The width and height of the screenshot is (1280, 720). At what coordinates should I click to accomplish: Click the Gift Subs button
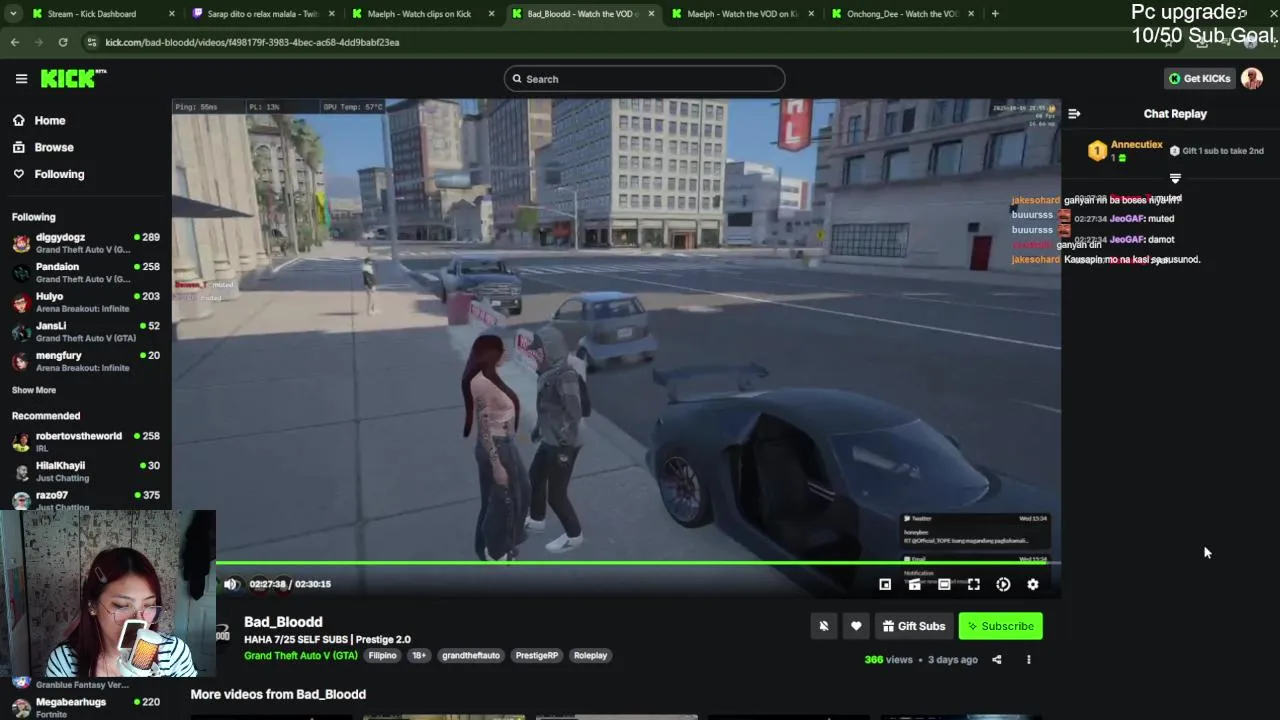[914, 626]
